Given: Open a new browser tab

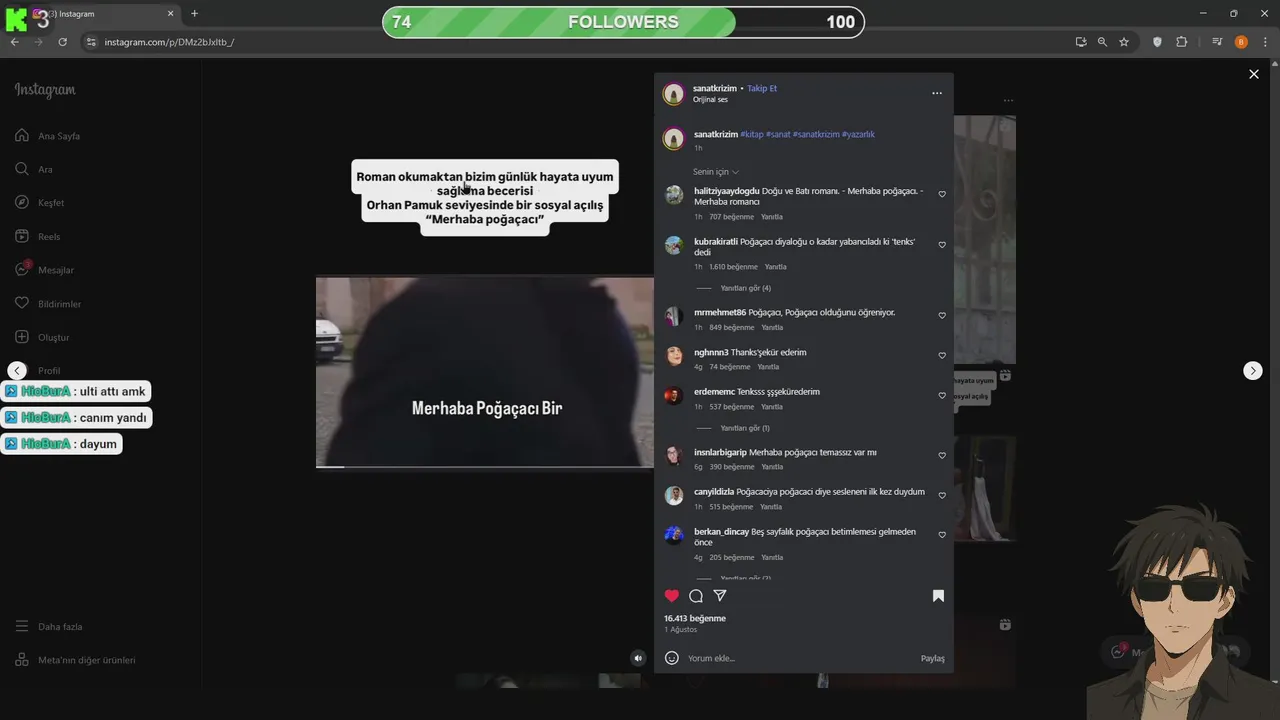Looking at the screenshot, I should (x=194, y=14).
